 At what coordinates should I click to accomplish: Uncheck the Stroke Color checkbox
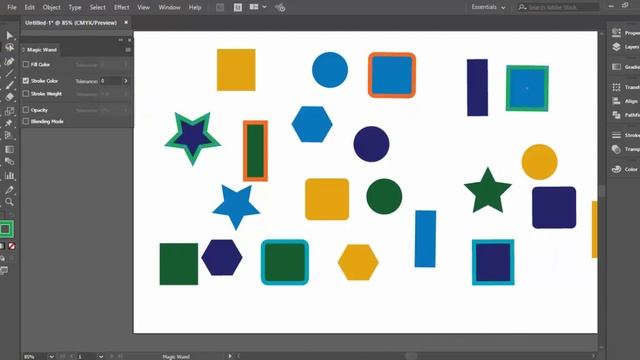26,81
